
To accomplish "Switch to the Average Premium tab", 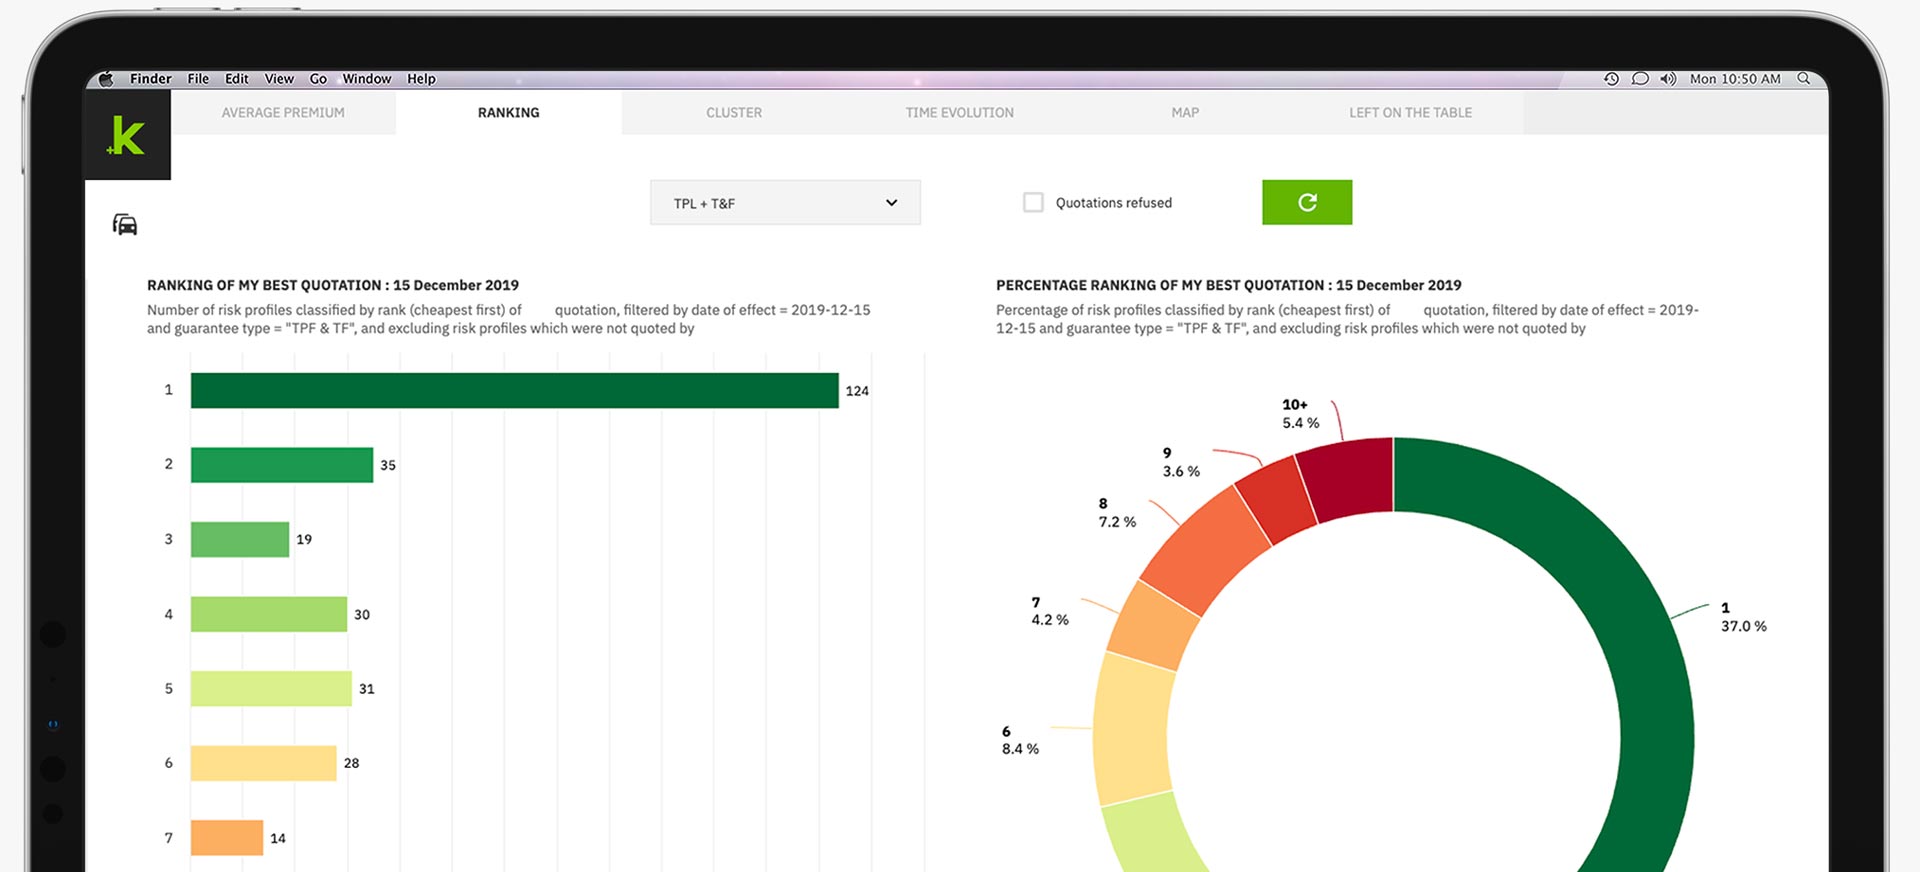I will (283, 113).
